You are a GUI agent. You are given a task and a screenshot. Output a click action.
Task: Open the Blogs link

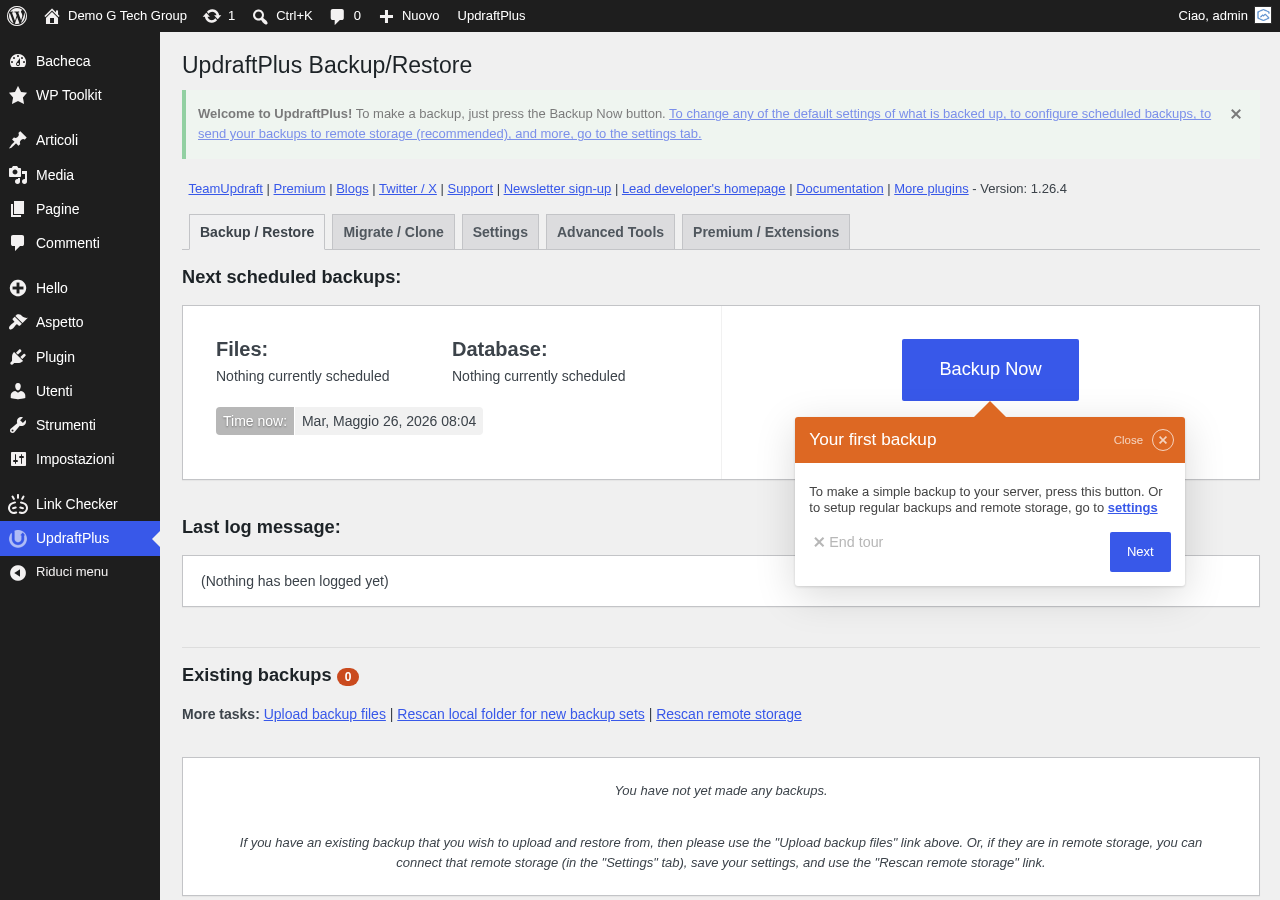[352, 188]
